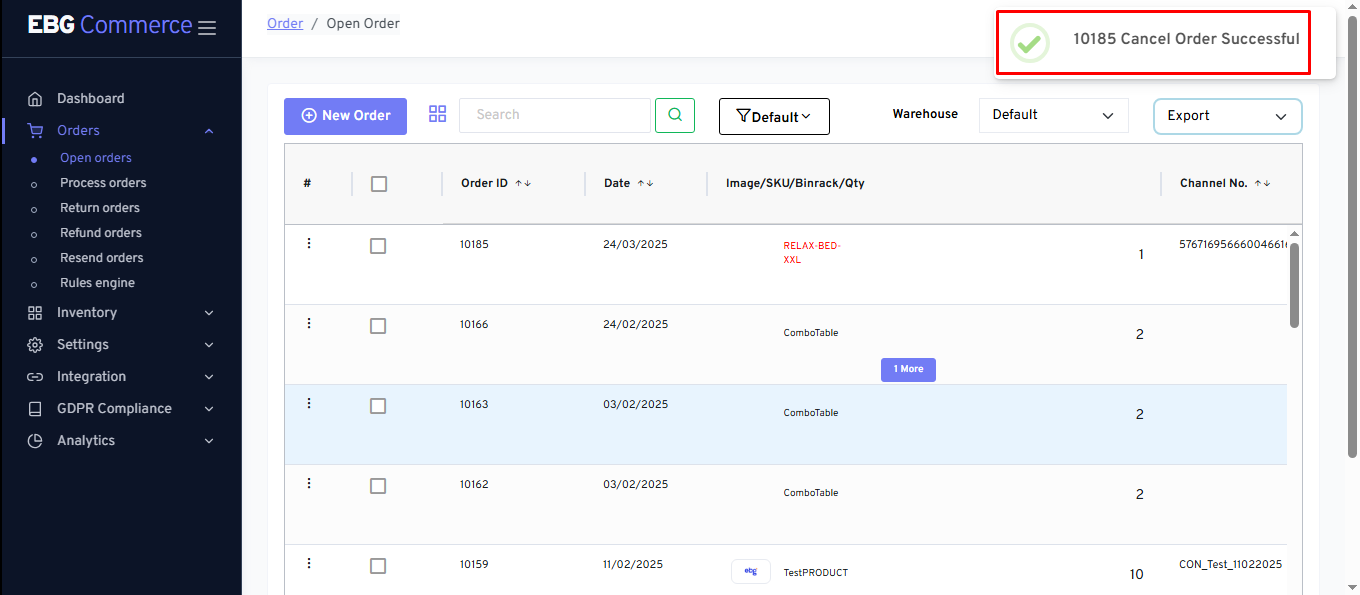
Task: Click the hamburger menu icon beside EBG Commerce
Action: click(x=207, y=28)
